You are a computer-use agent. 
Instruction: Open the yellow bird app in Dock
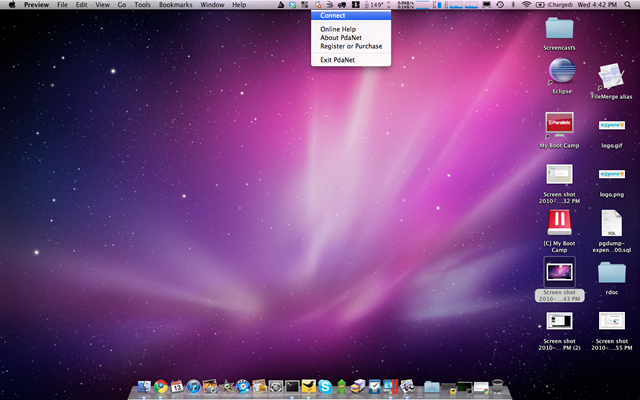[x=309, y=386]
